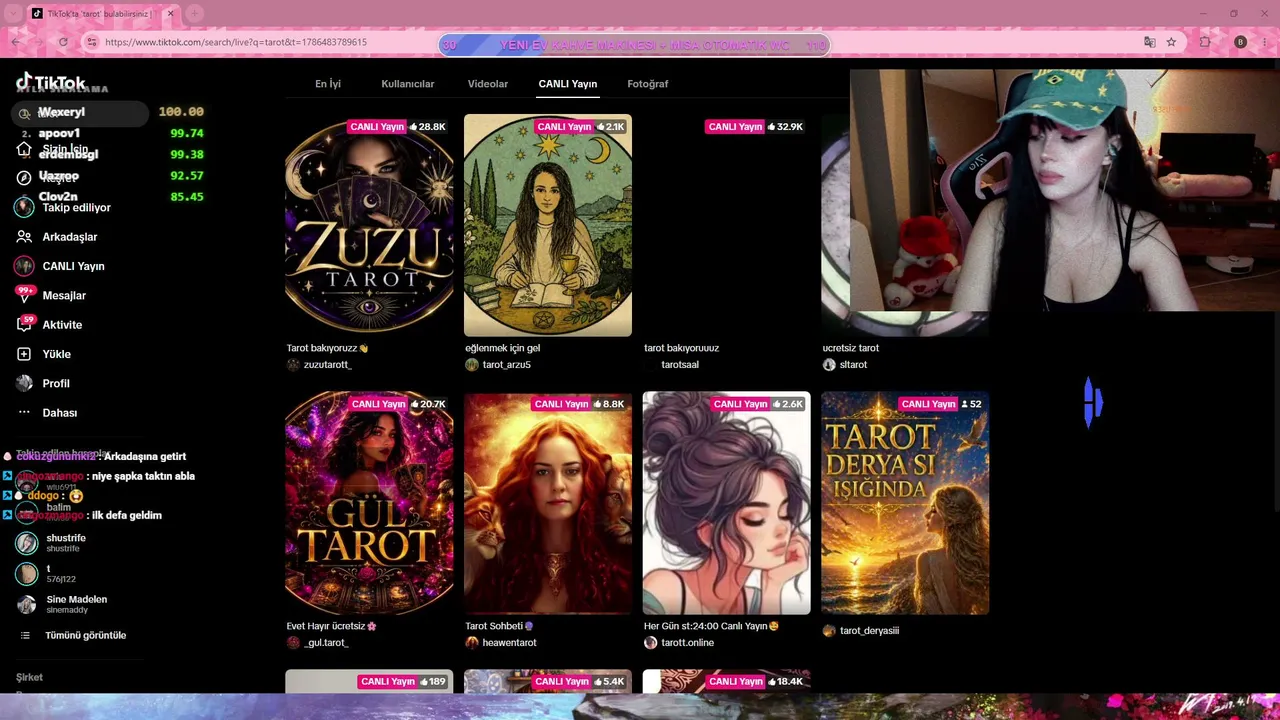
Task: Select the CANLI Yayın search tab
Action: 568,84
